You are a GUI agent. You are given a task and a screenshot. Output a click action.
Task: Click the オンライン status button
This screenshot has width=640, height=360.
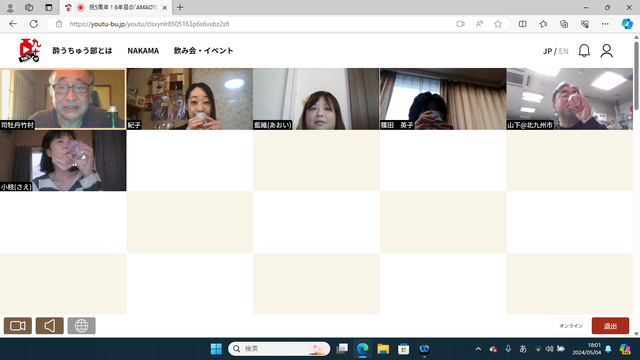pos(571,326)
